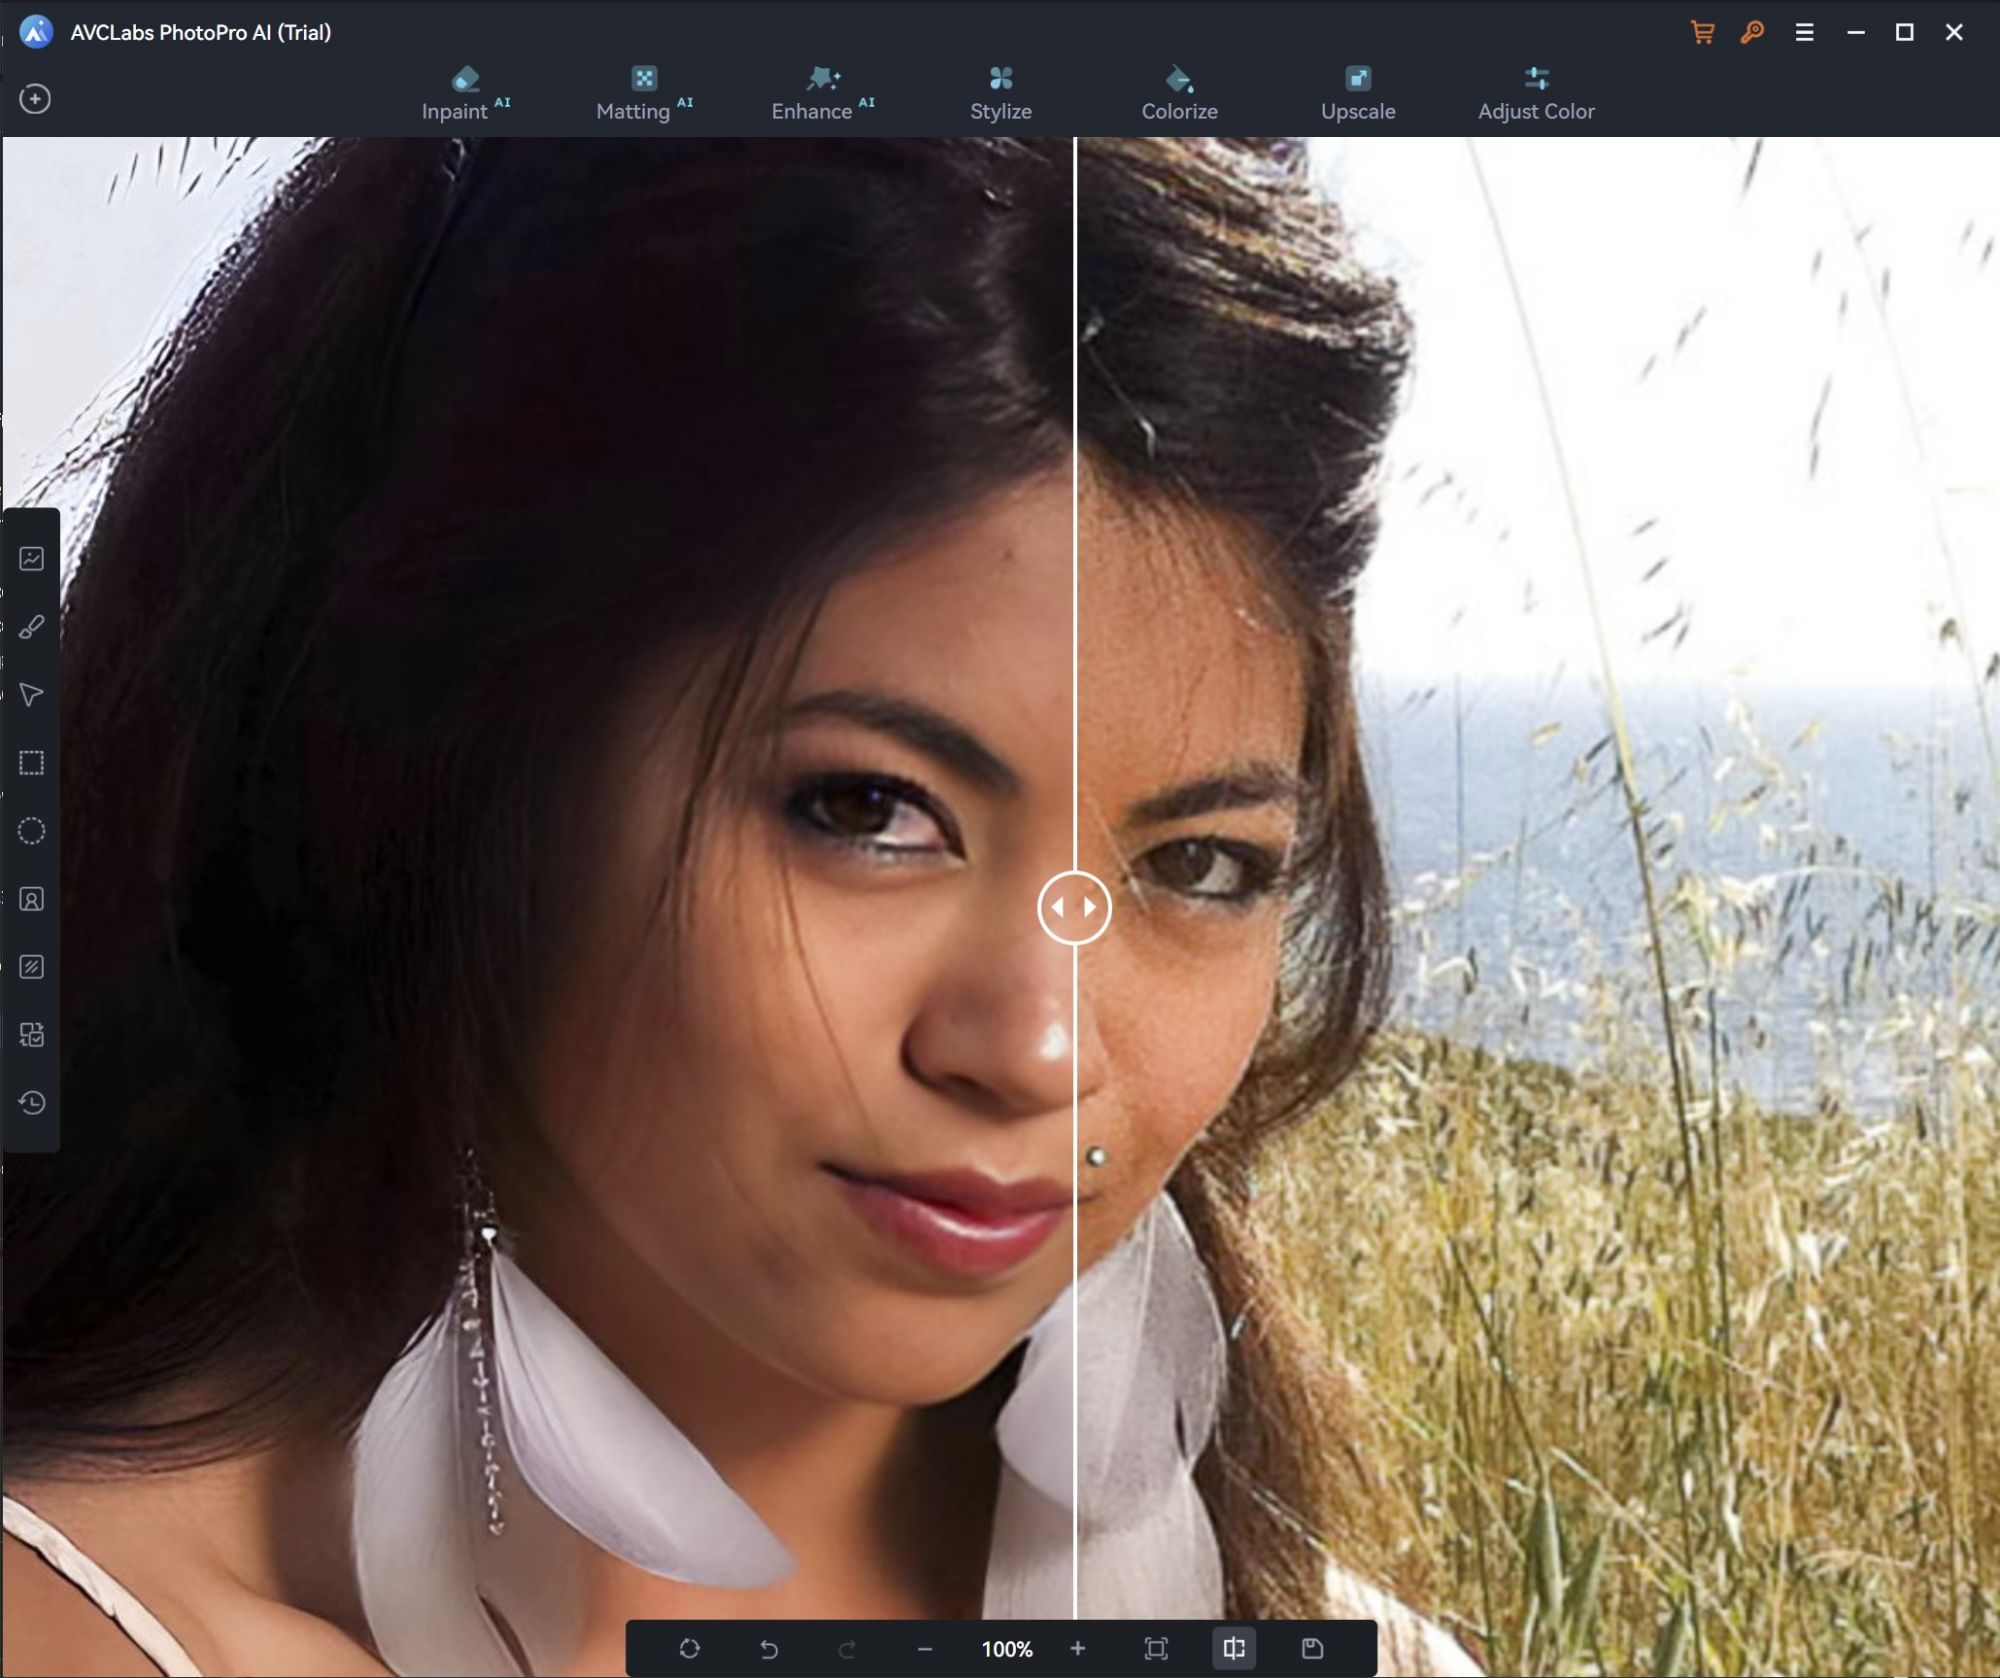Choose the rectangular selection tool
Screen dimensions: 2000x1678
(33, 762)
